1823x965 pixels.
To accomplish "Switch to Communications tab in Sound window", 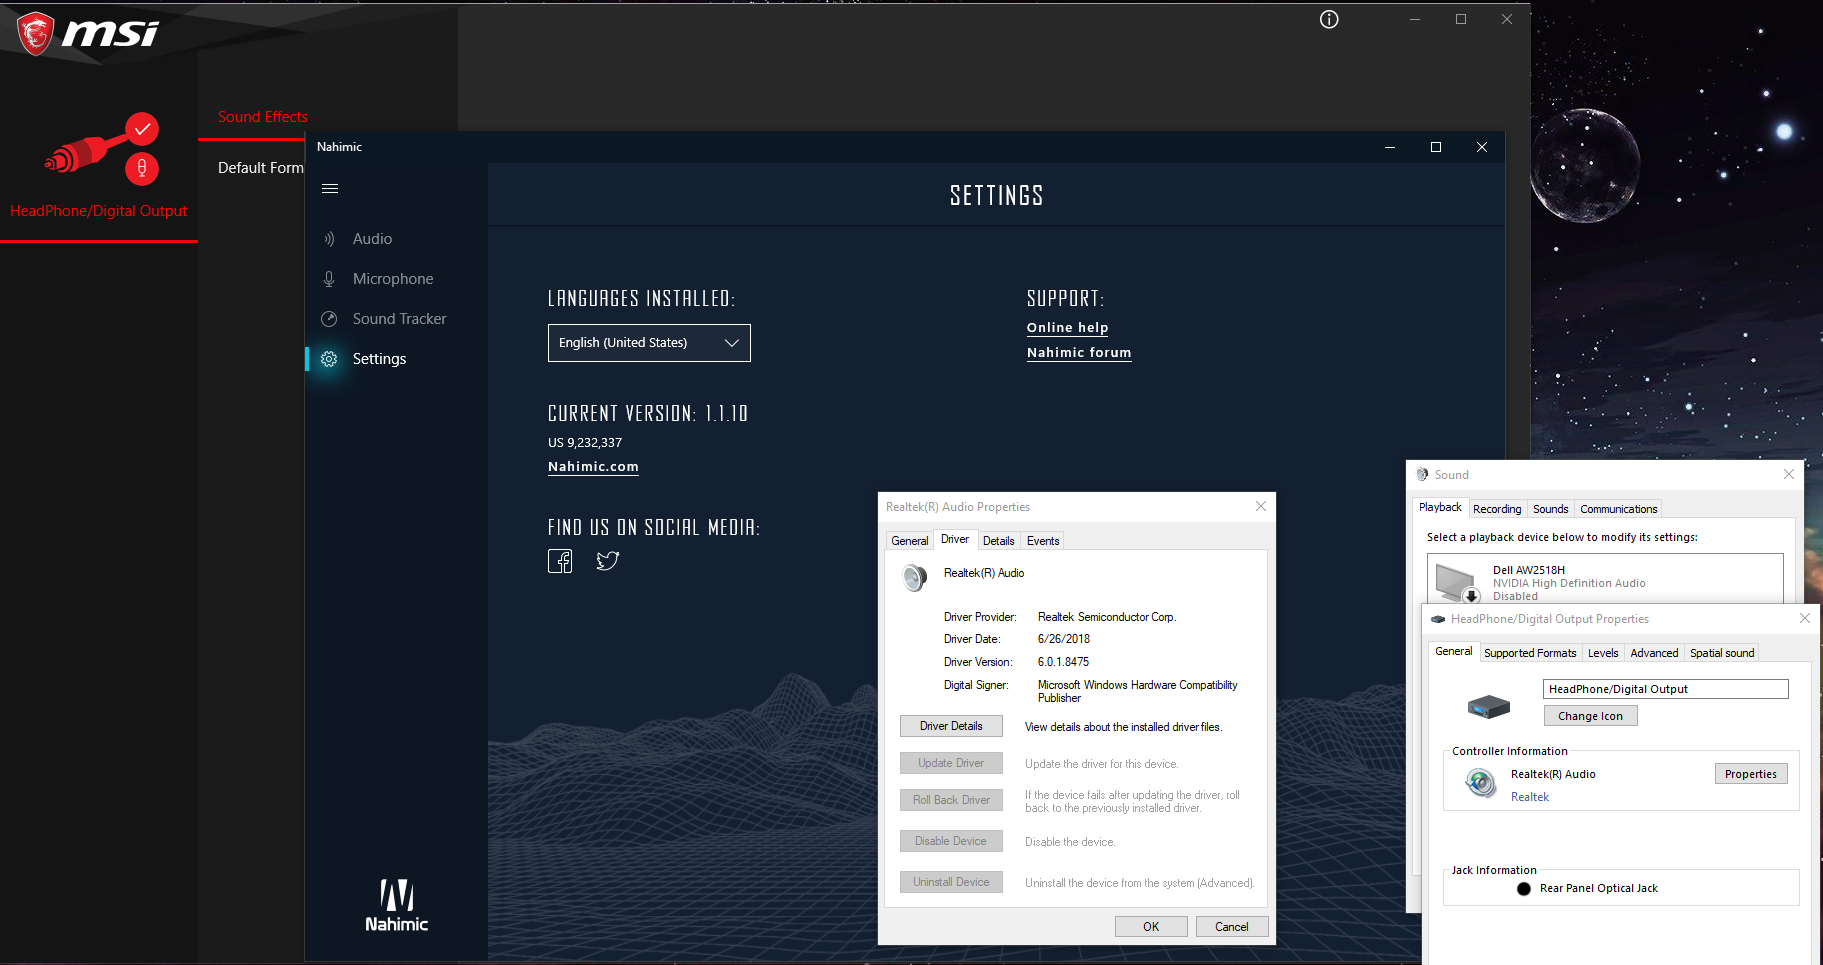I will point(1618,509).
